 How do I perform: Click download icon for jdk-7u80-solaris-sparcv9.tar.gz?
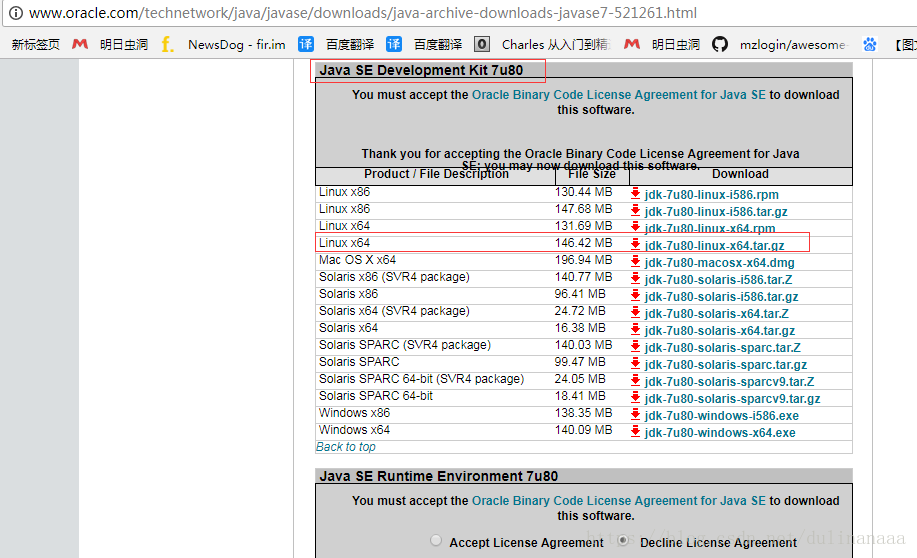tap(636, 397)
